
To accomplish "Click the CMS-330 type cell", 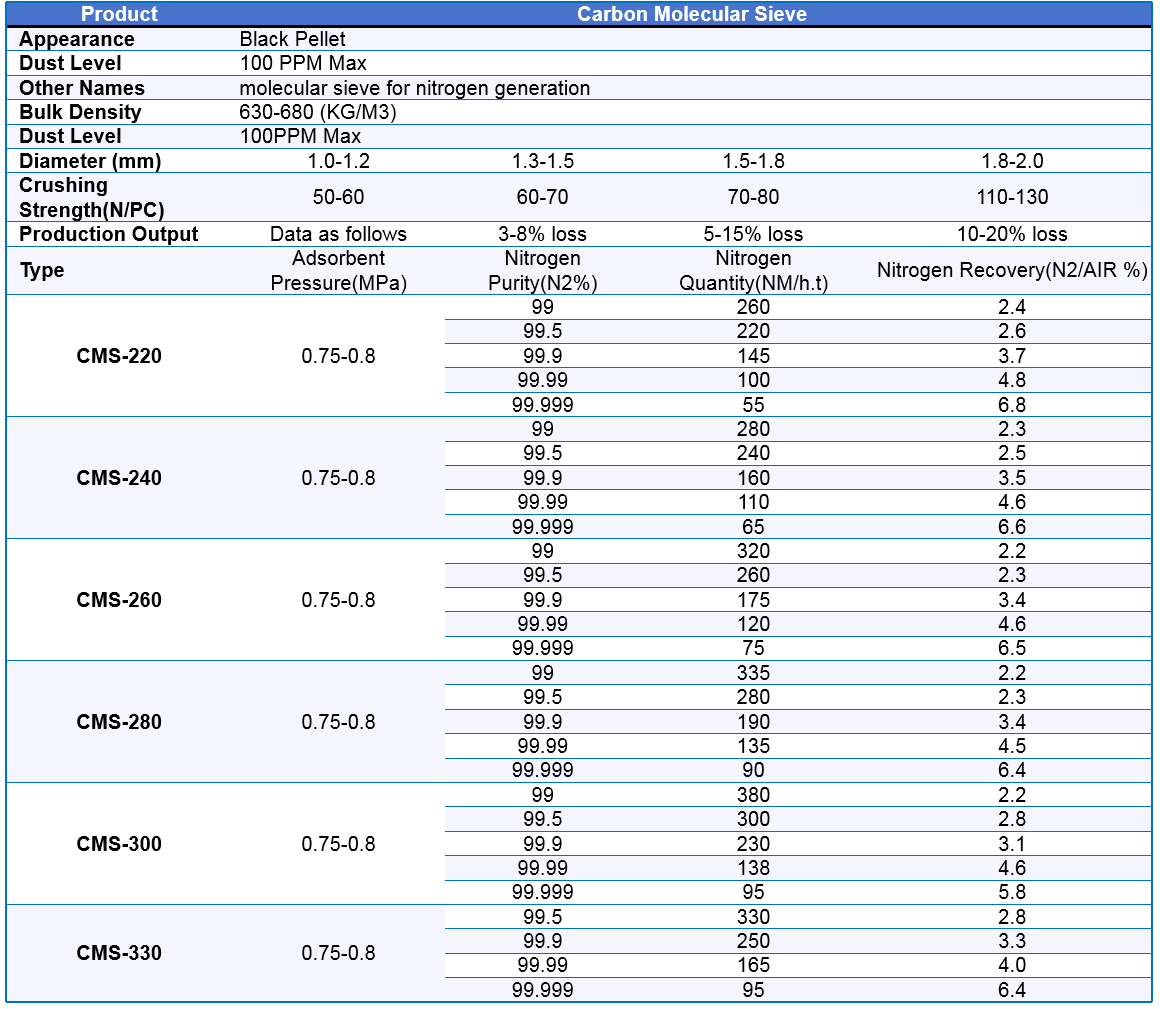I will point(119,953).
